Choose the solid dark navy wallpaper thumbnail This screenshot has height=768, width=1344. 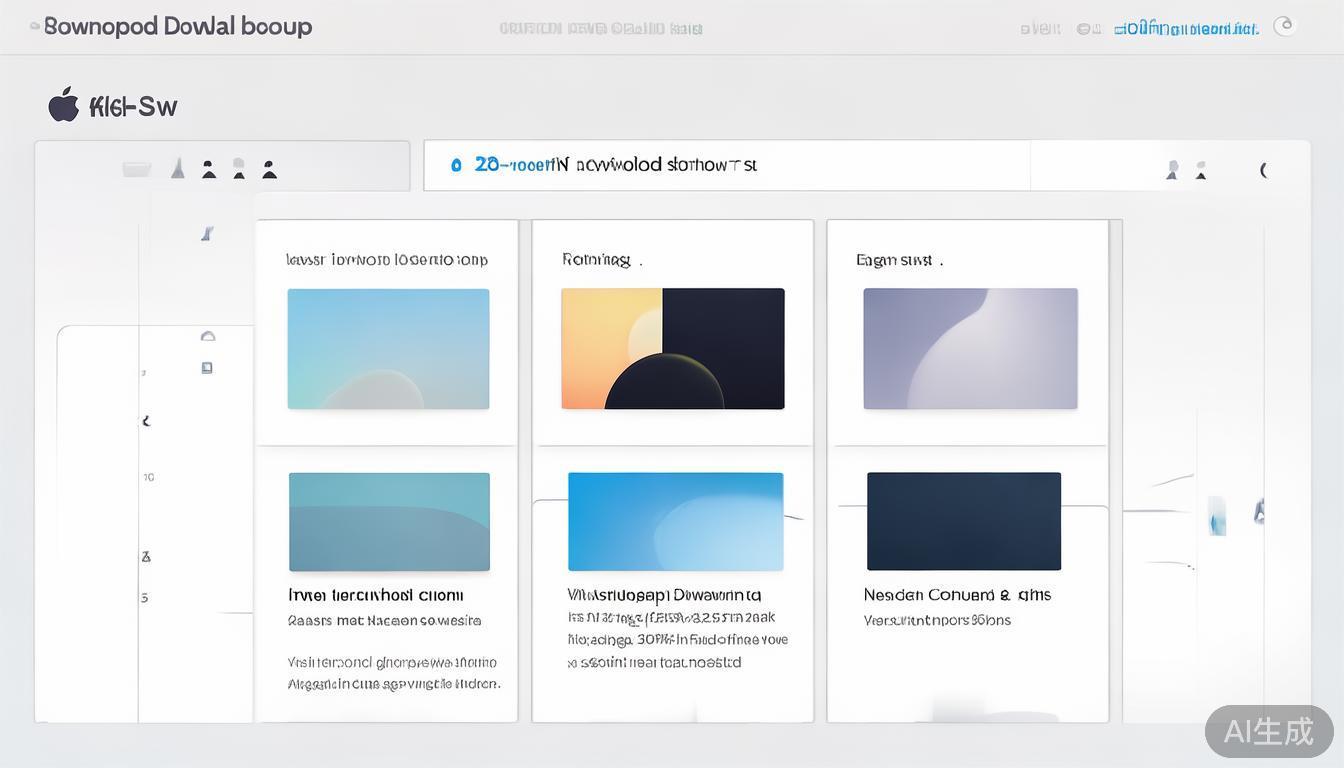[x=964, y=521]
